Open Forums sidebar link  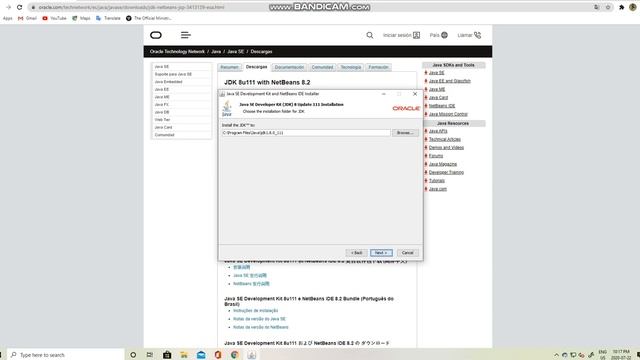pos(436,156)
